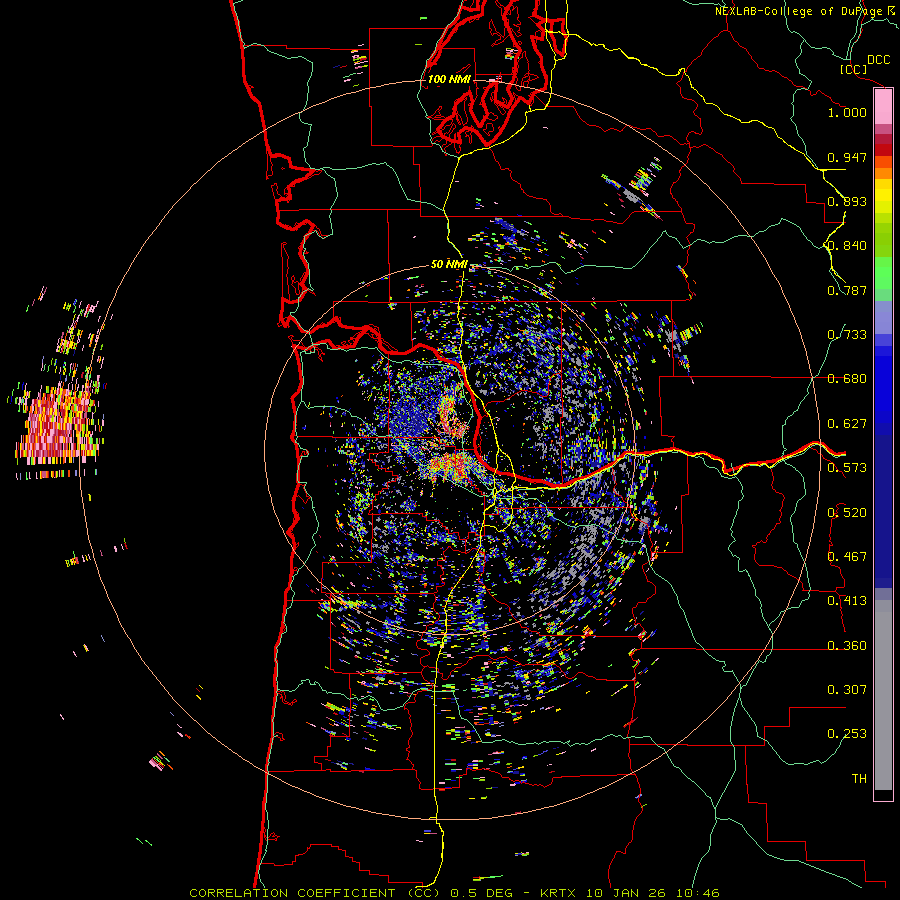
Task: Select the 0.787 scale value
Action: [847, 290]
